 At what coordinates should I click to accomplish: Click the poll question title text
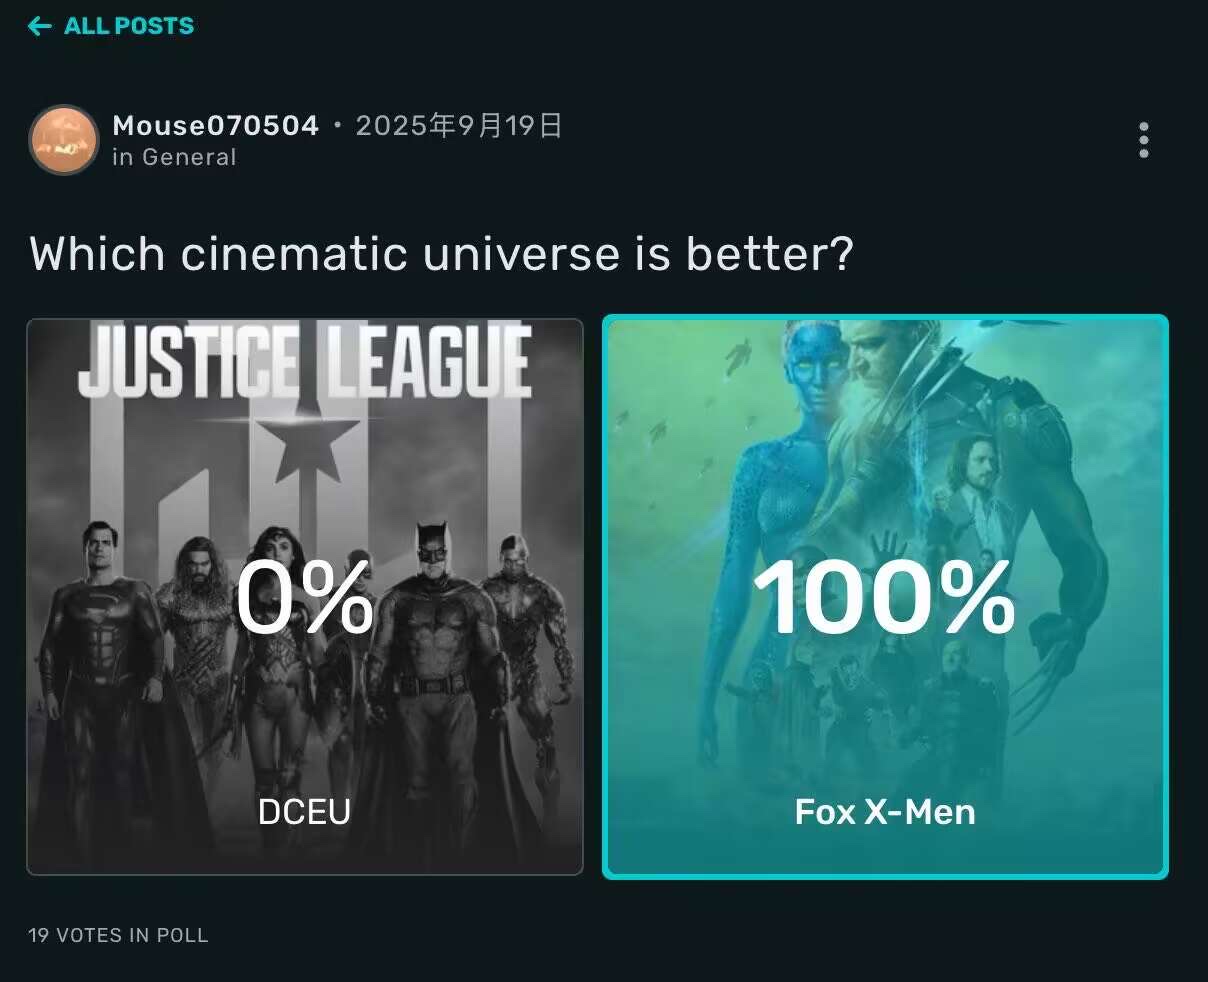441,254
